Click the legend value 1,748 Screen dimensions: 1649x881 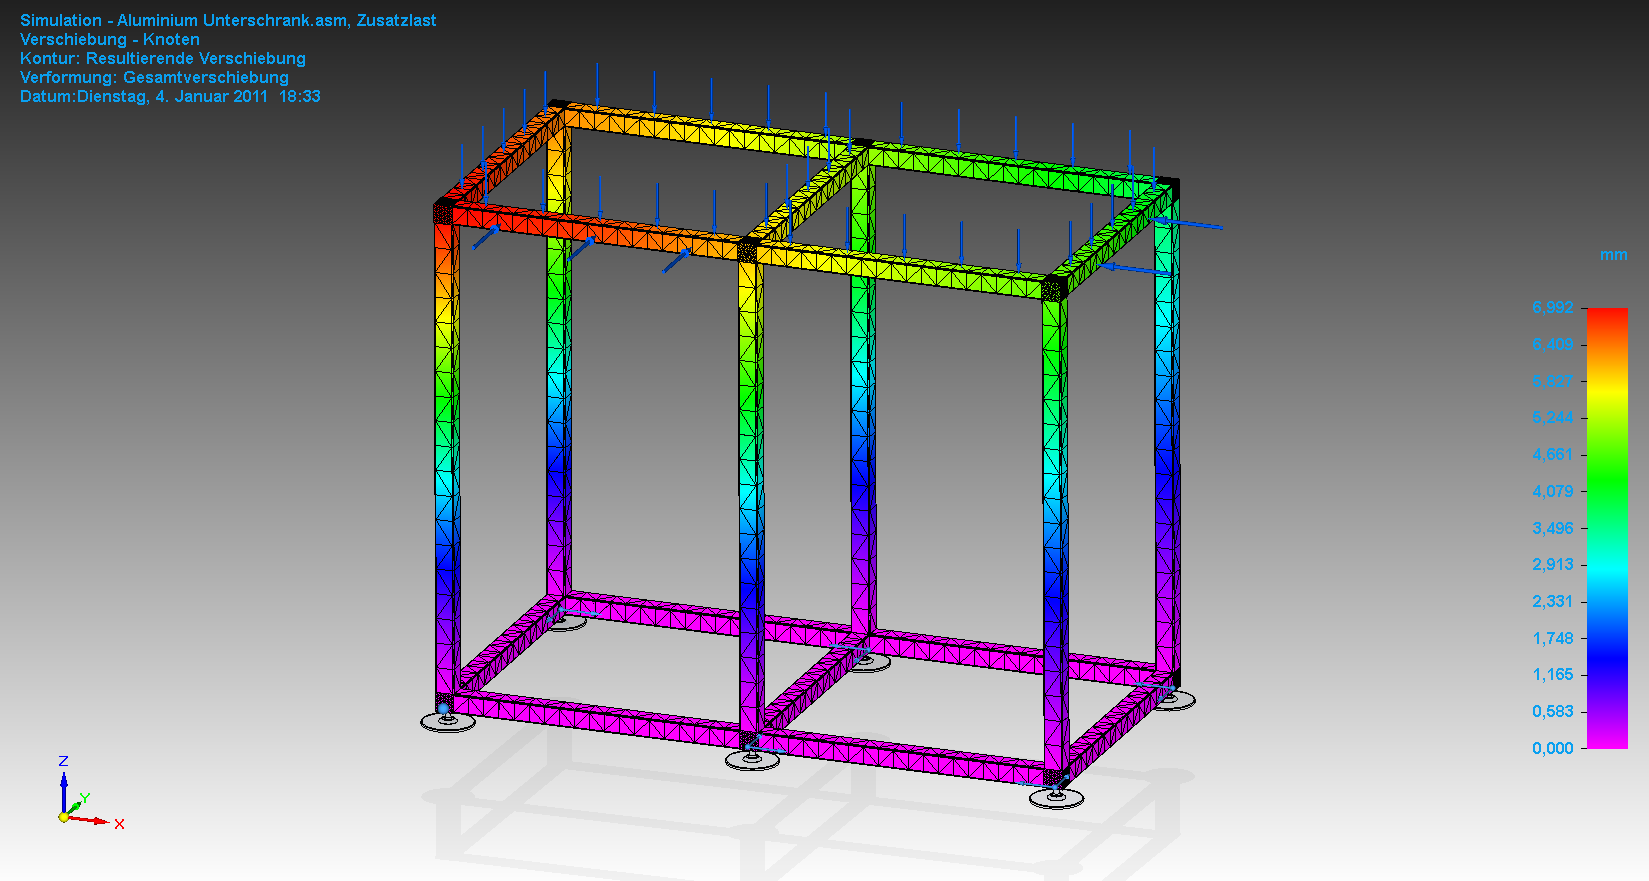click(1552, 638)
